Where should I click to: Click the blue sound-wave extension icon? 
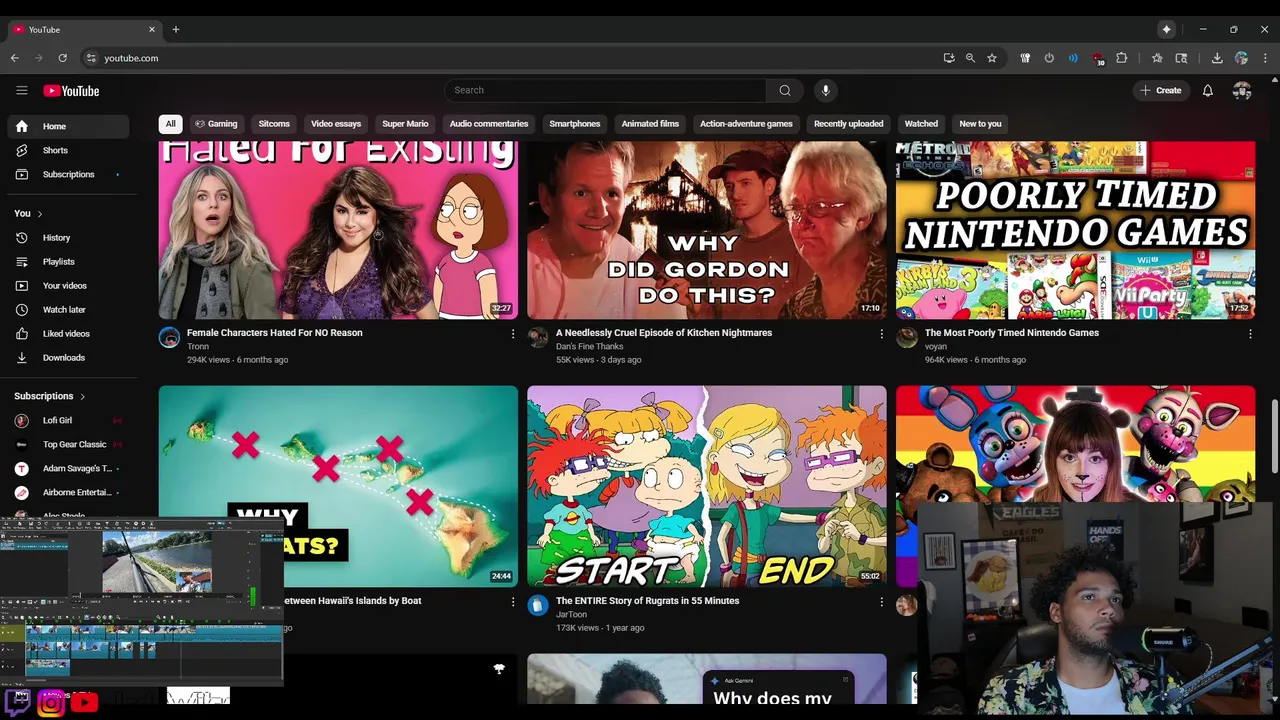1073,58
